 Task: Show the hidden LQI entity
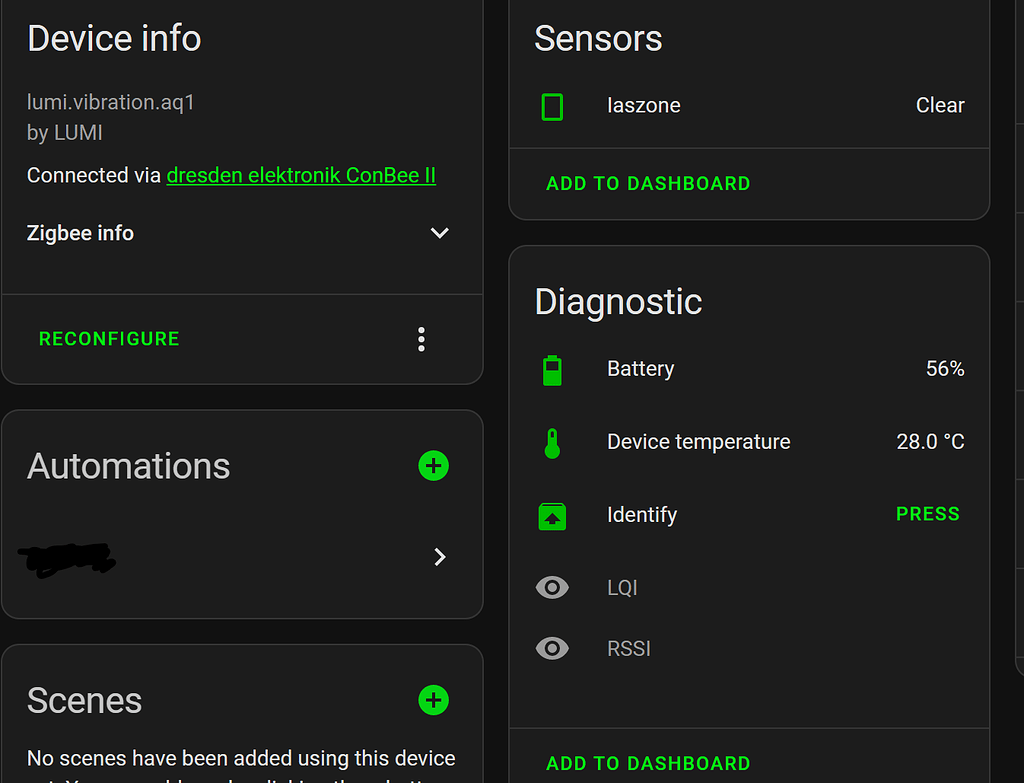[552, 588]
